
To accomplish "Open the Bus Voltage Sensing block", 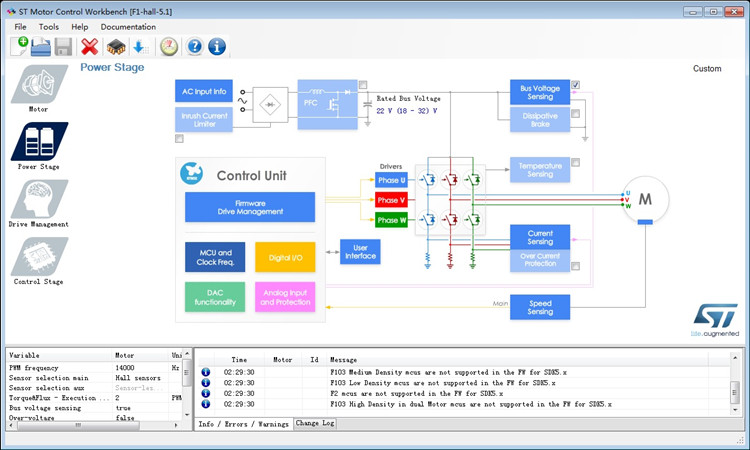I will pyautogui.click(x=540, y=92).
